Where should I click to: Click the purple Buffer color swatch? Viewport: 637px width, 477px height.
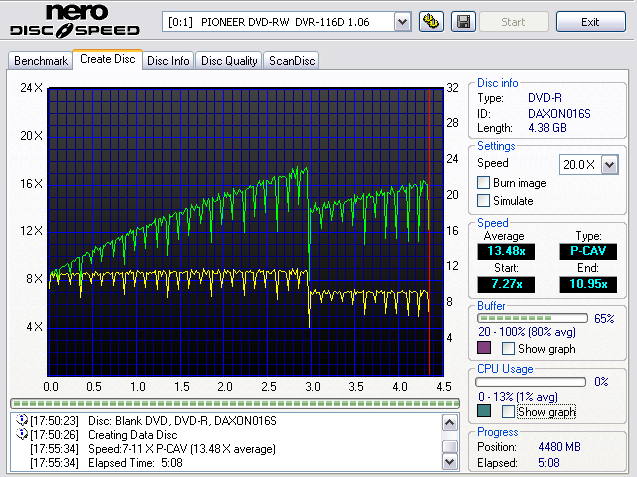(x=484, y=349)
